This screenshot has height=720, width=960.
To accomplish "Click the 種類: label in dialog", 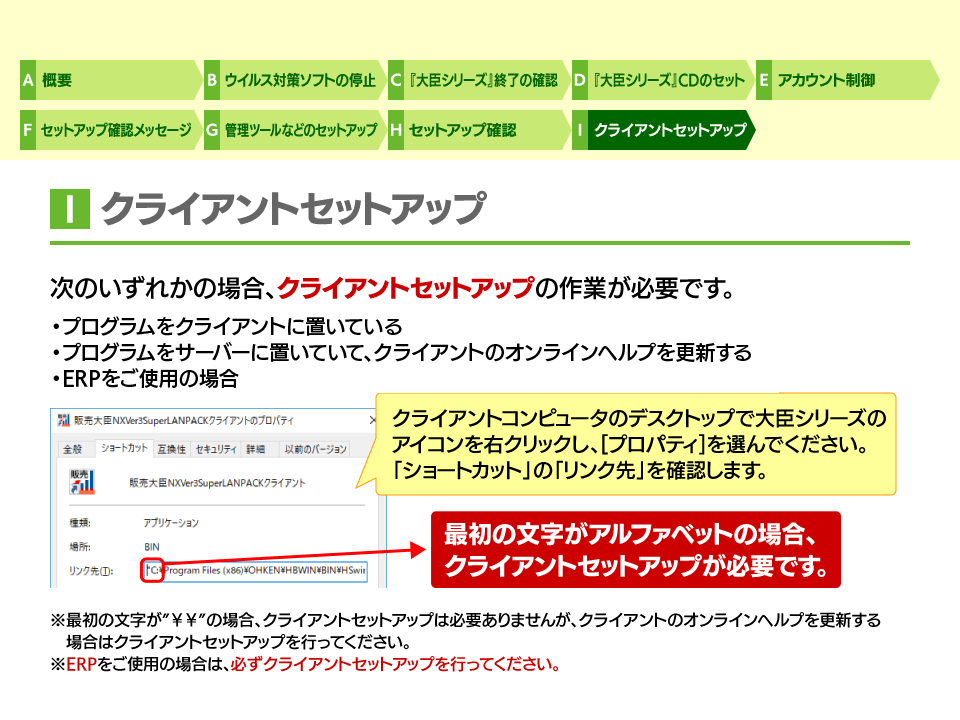I will pyautogui.click(x=80, y=523).
